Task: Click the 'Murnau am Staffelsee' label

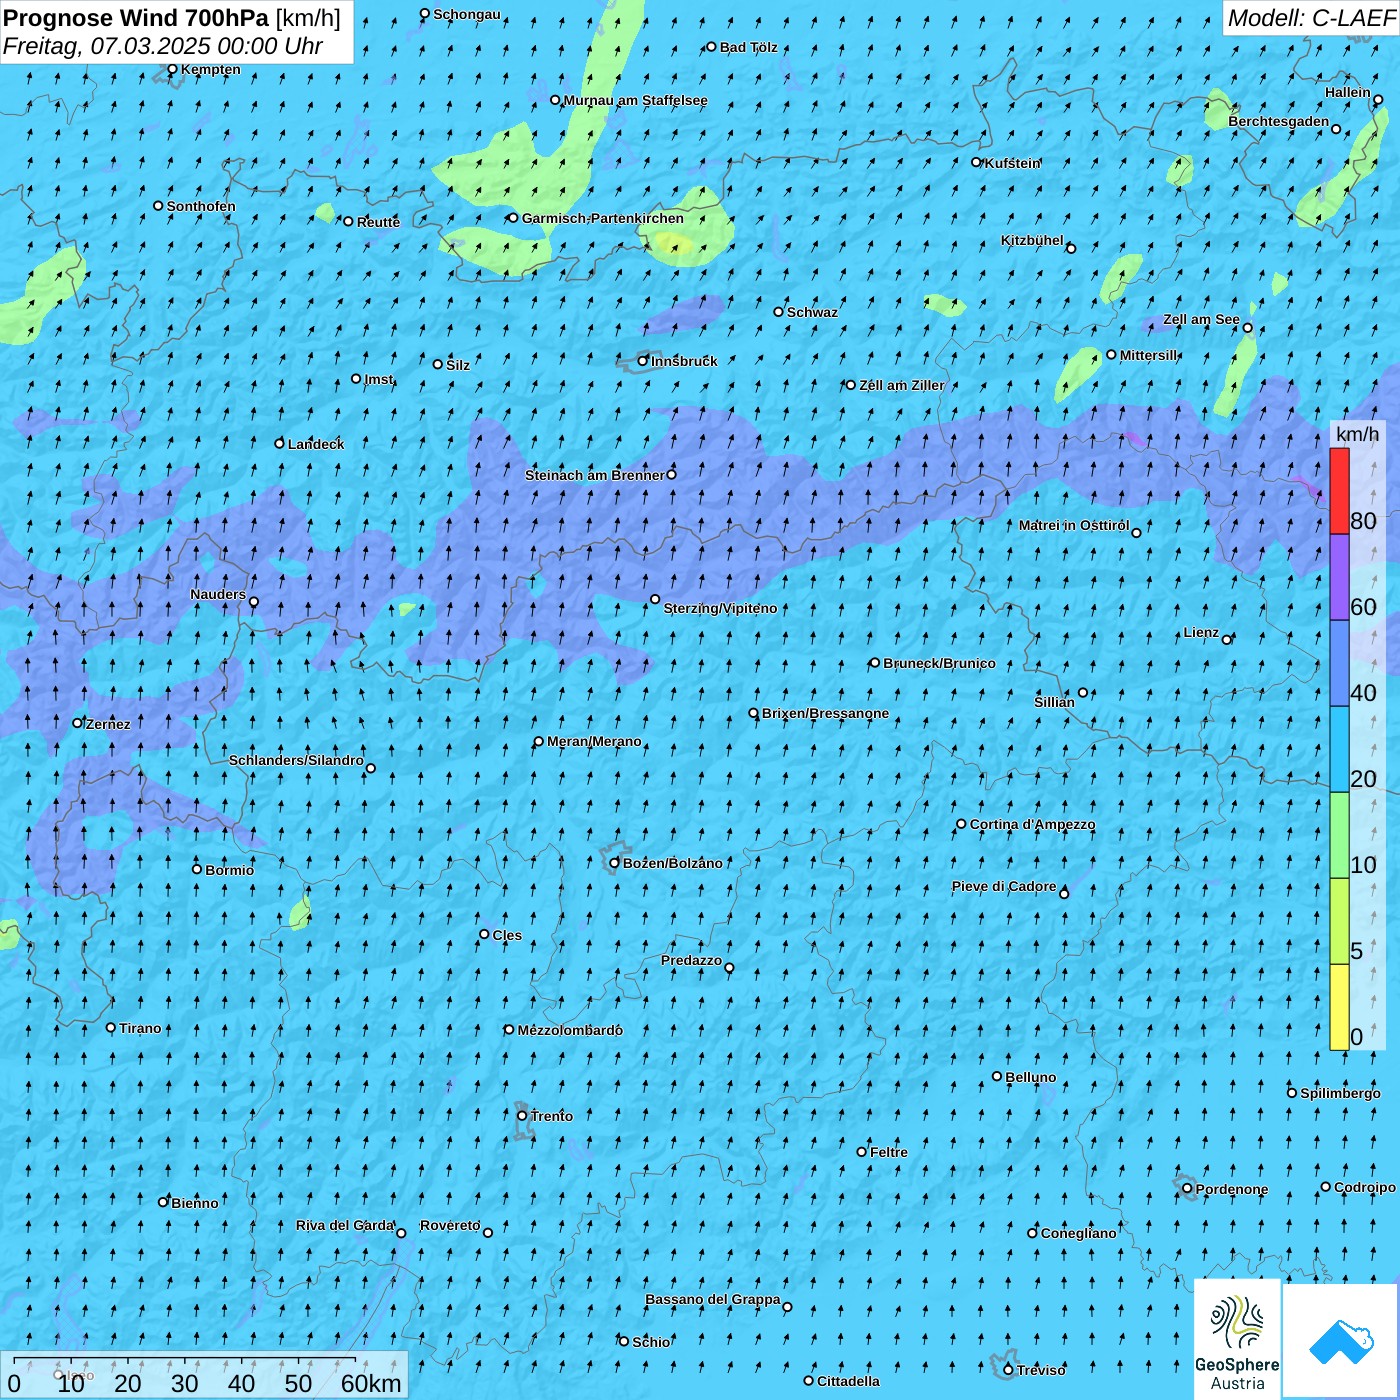Action: click(x=635, y=100)
